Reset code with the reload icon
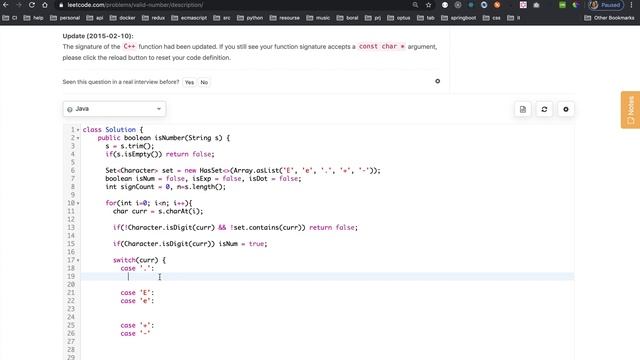Image resolution: width=640 pixels, height=360 pixels. pos(544,109)
